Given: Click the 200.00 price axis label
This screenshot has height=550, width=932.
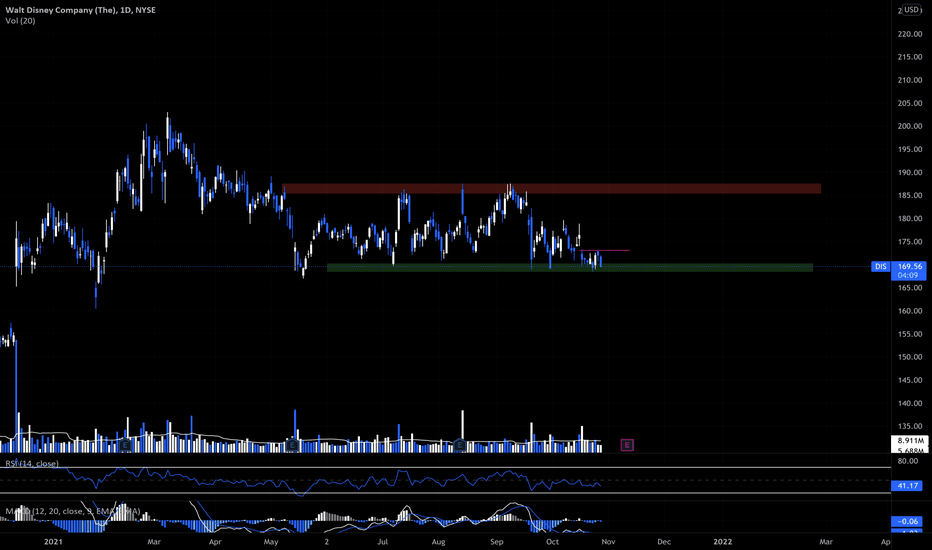Looking at the screenshot, I should tap(910, 126).
